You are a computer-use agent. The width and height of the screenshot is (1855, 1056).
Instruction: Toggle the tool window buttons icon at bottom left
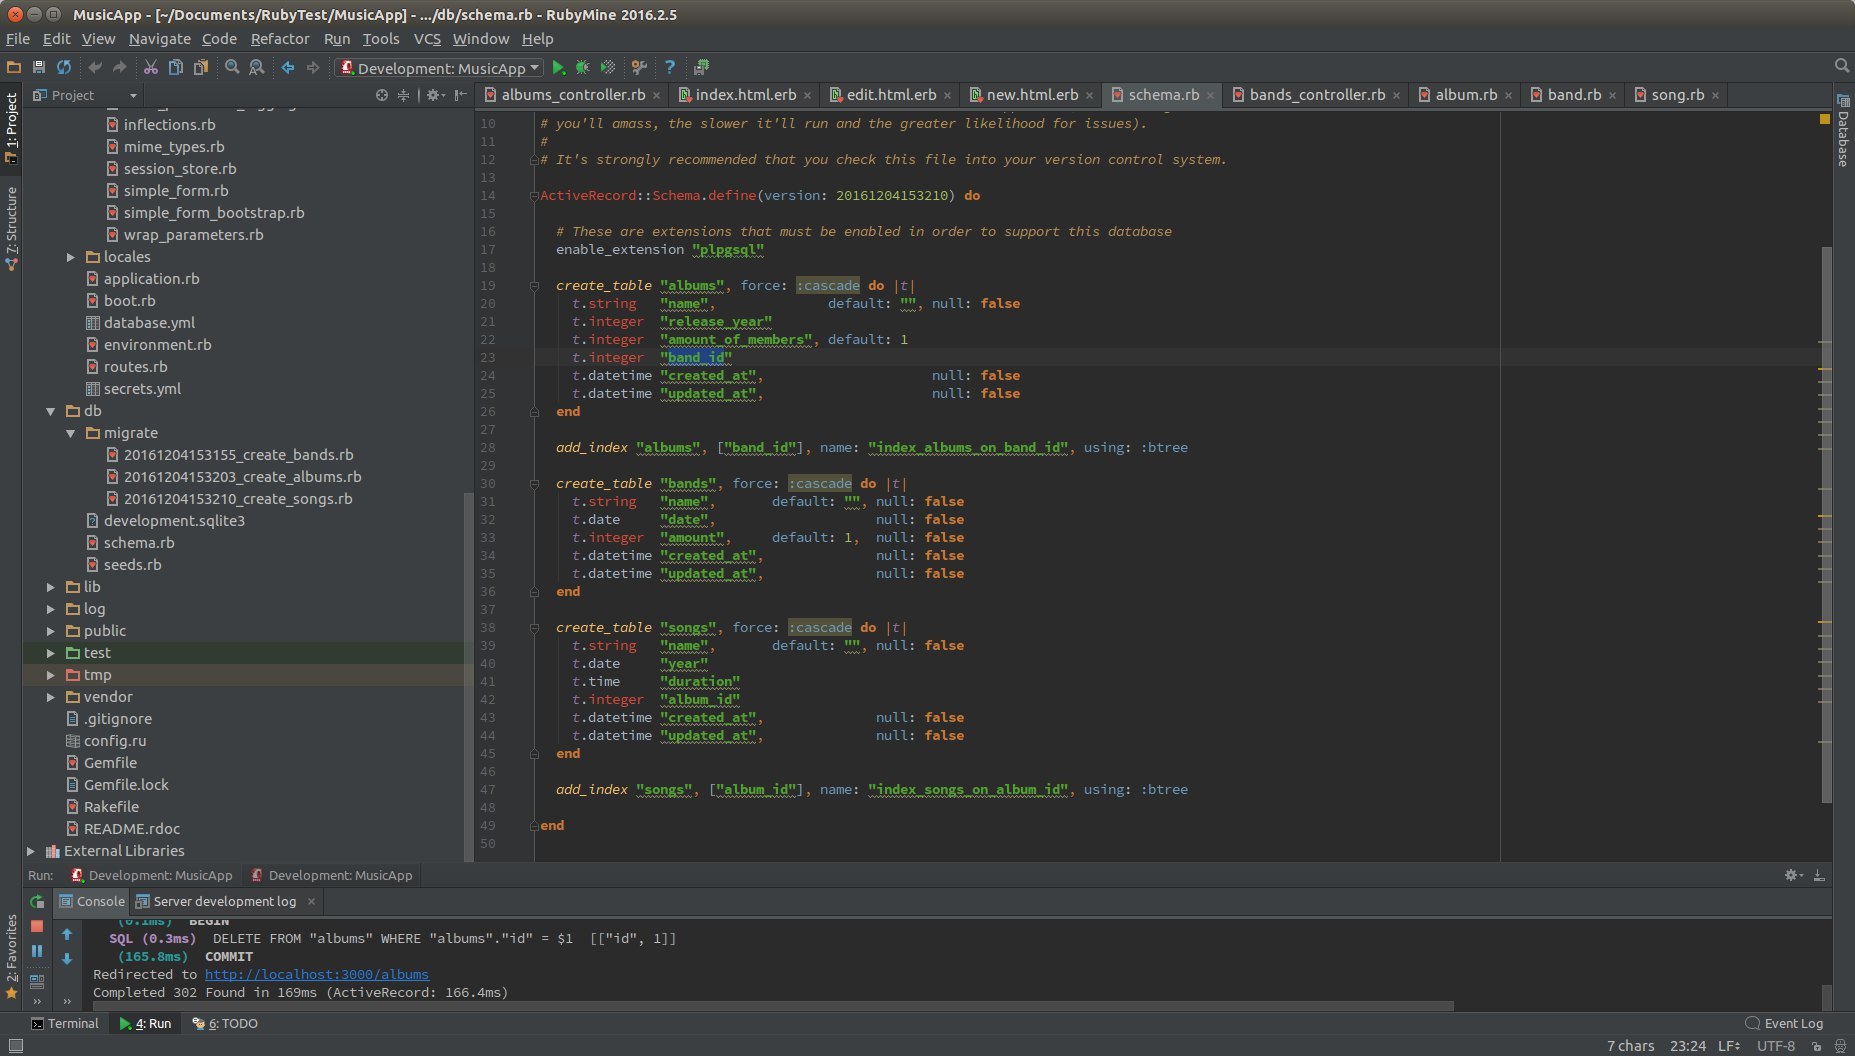15,1045
